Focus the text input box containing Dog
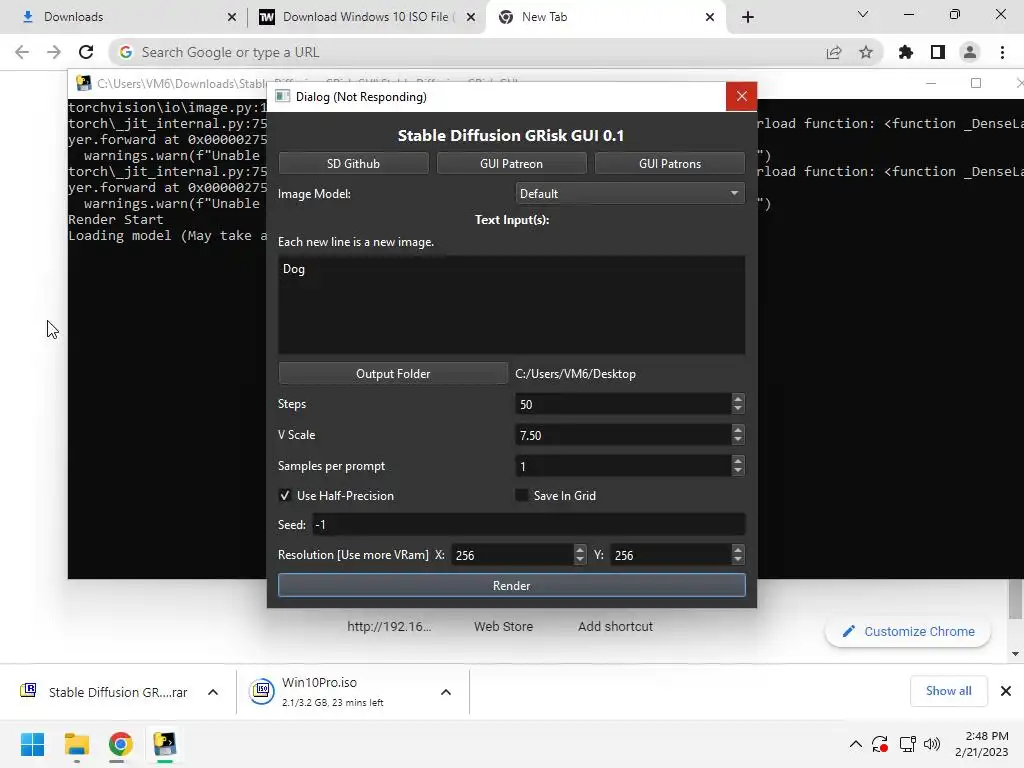Screen dimensions: 1024x768 pos(511,304)
